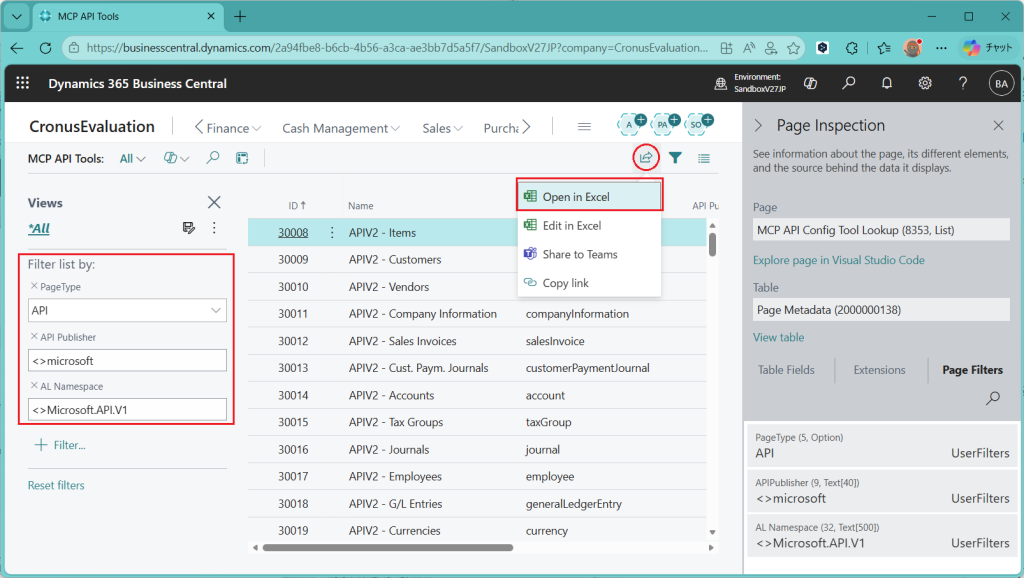
Task: Open the Settings gear in the header
Action: pyautogui.click(x=925, y=84)
